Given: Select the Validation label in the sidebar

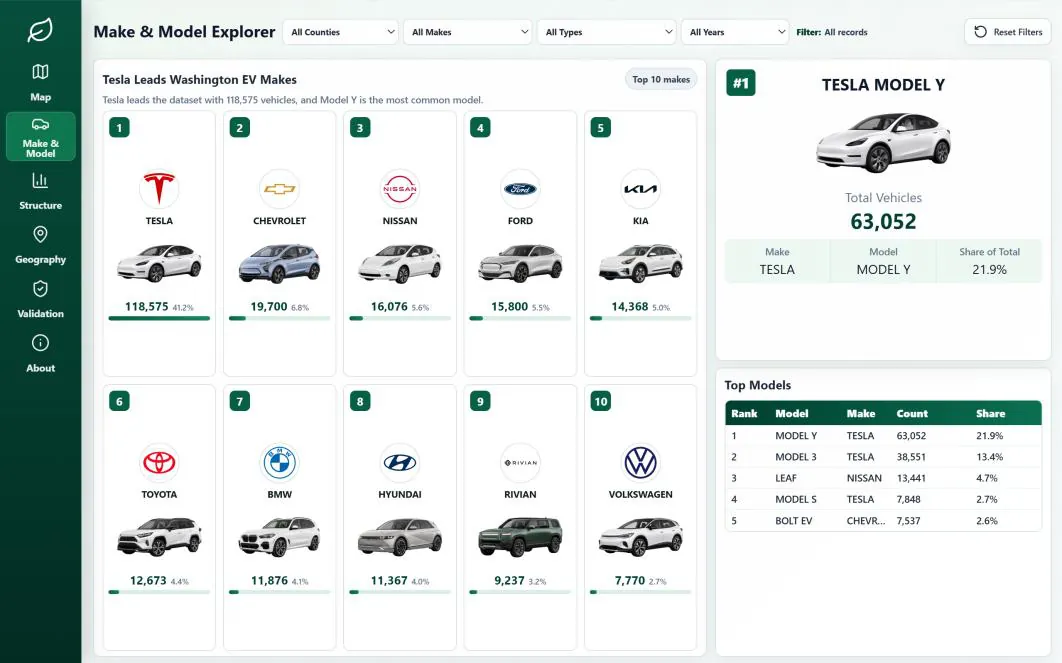Looking at the screenshot, I should click(x=40, y=314).
